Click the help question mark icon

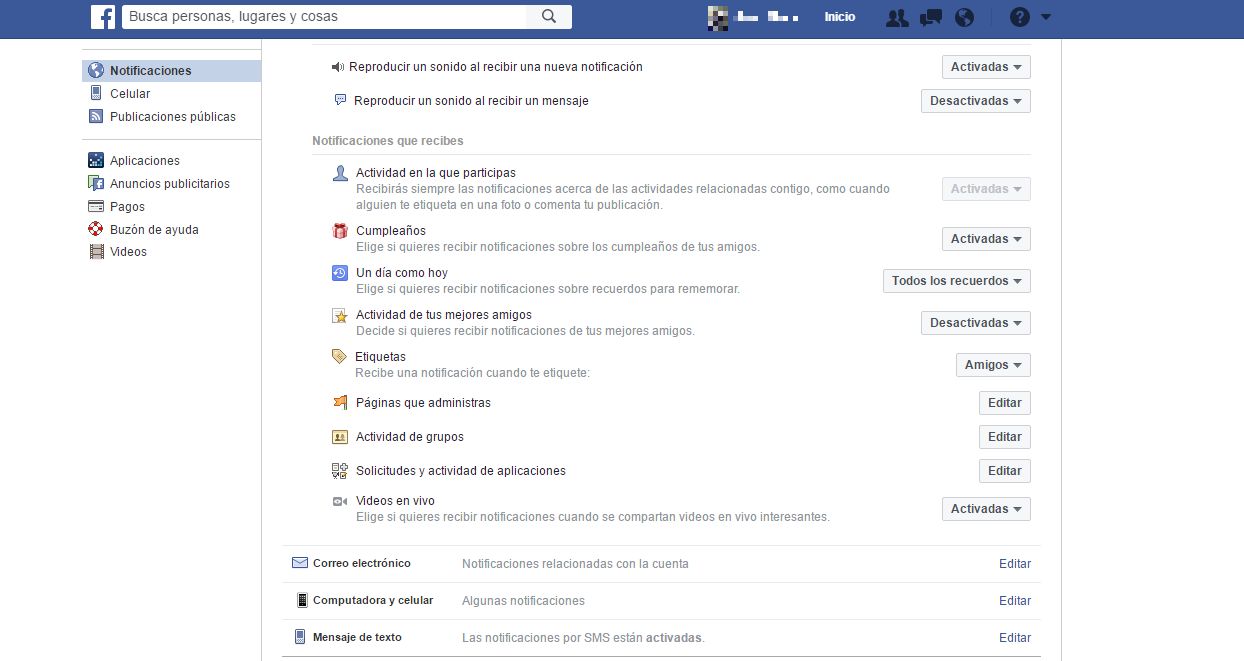(x=1019, y=17)
